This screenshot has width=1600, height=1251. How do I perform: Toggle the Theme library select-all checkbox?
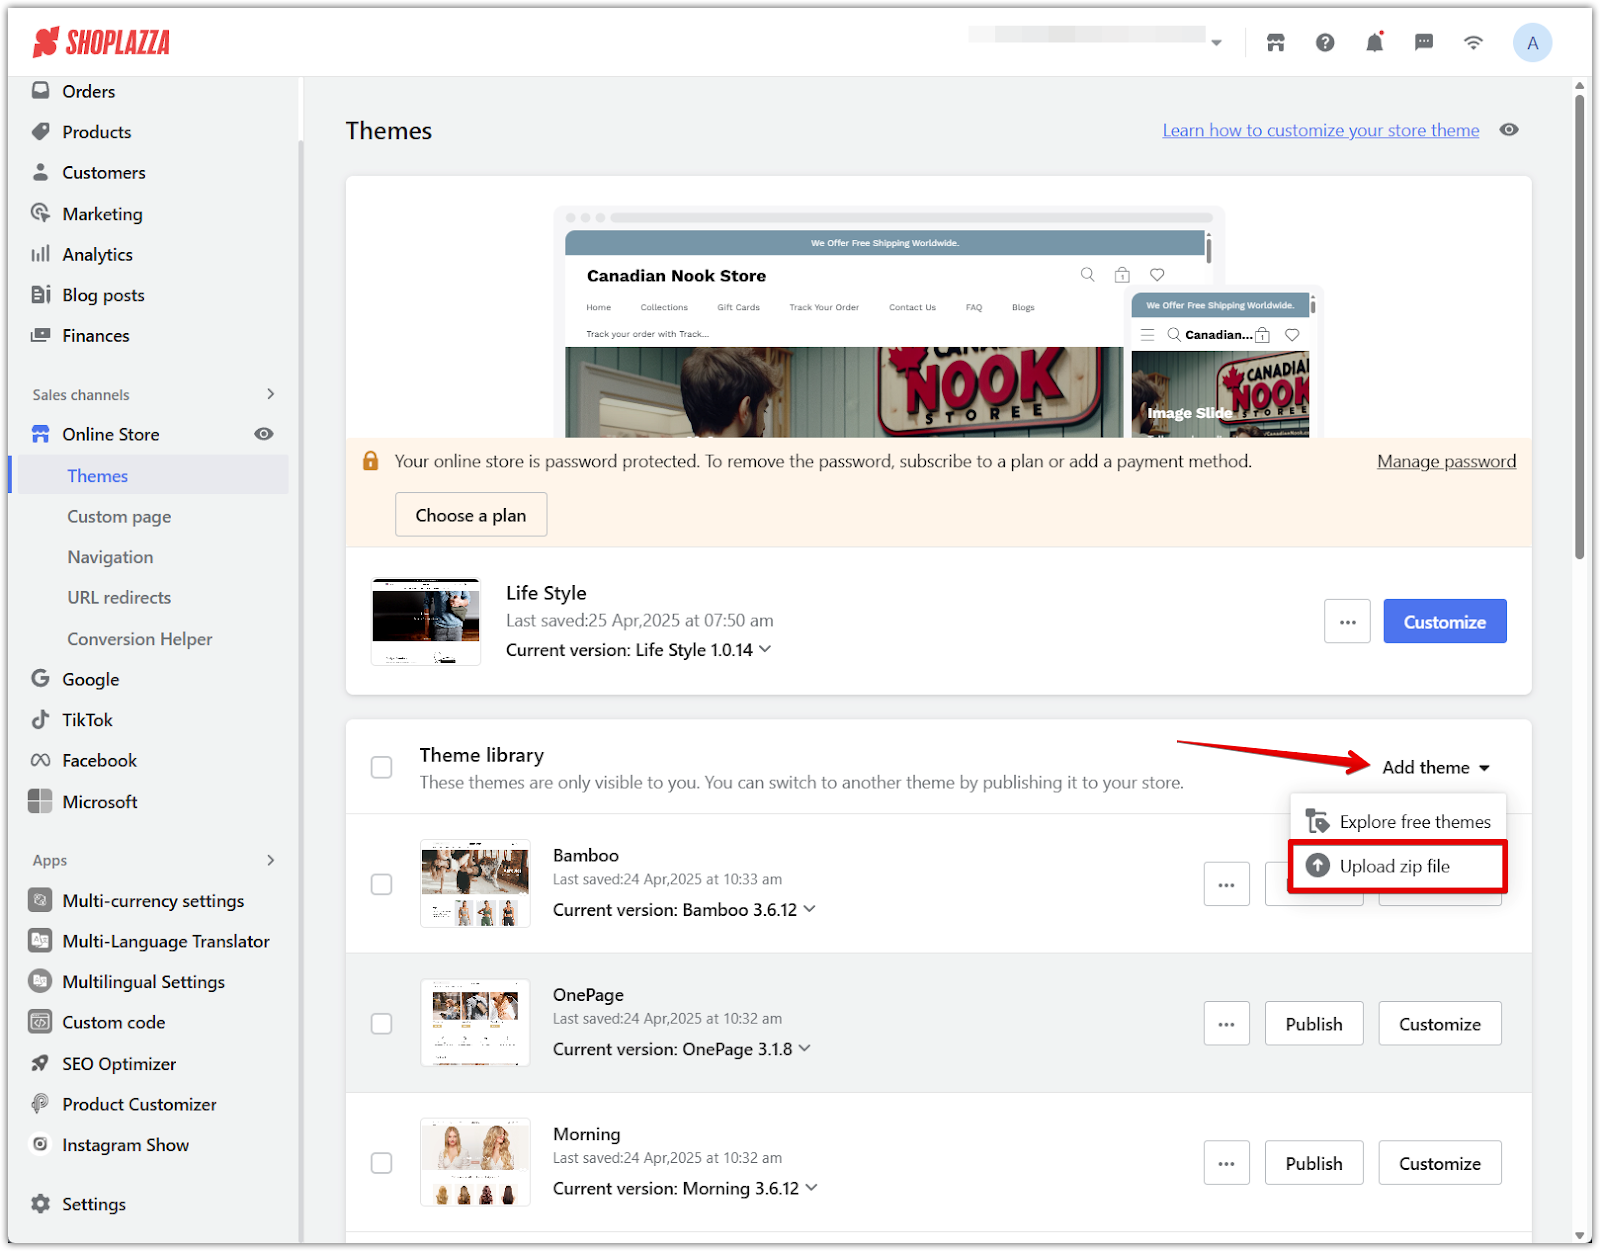click(x=381, y=767)
